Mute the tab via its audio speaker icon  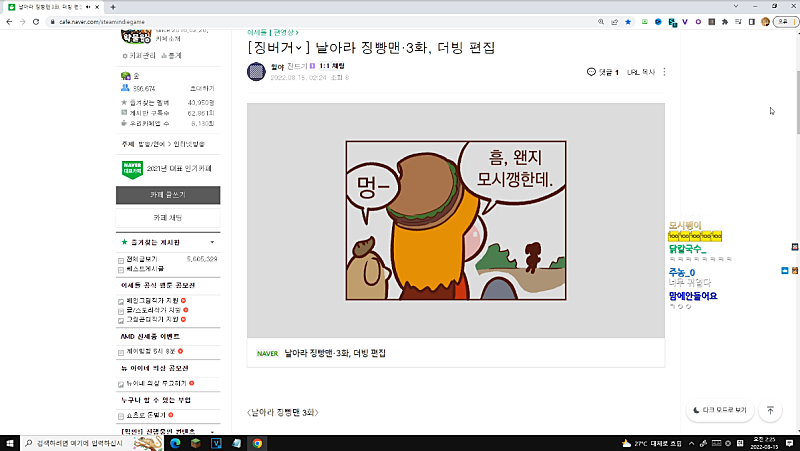point(88,7)
